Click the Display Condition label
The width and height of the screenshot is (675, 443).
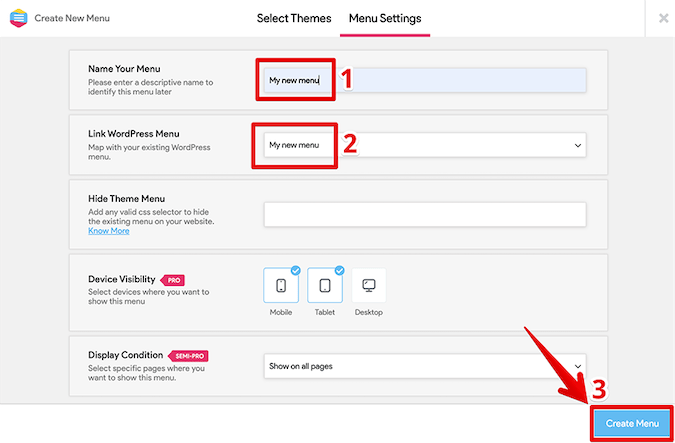(x=126, y=355)
